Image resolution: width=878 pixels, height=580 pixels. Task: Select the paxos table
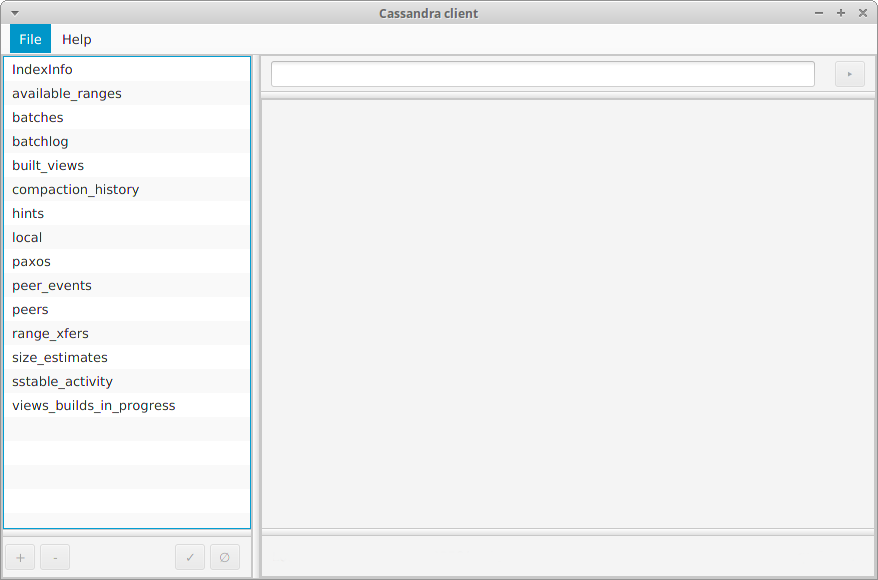(127, 261)
